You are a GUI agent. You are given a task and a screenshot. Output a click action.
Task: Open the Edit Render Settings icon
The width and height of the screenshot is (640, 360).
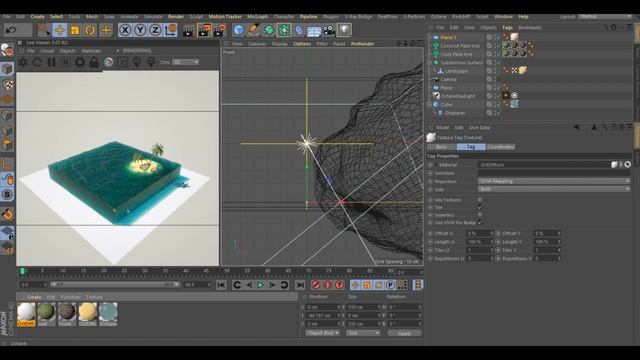(220, 30)
